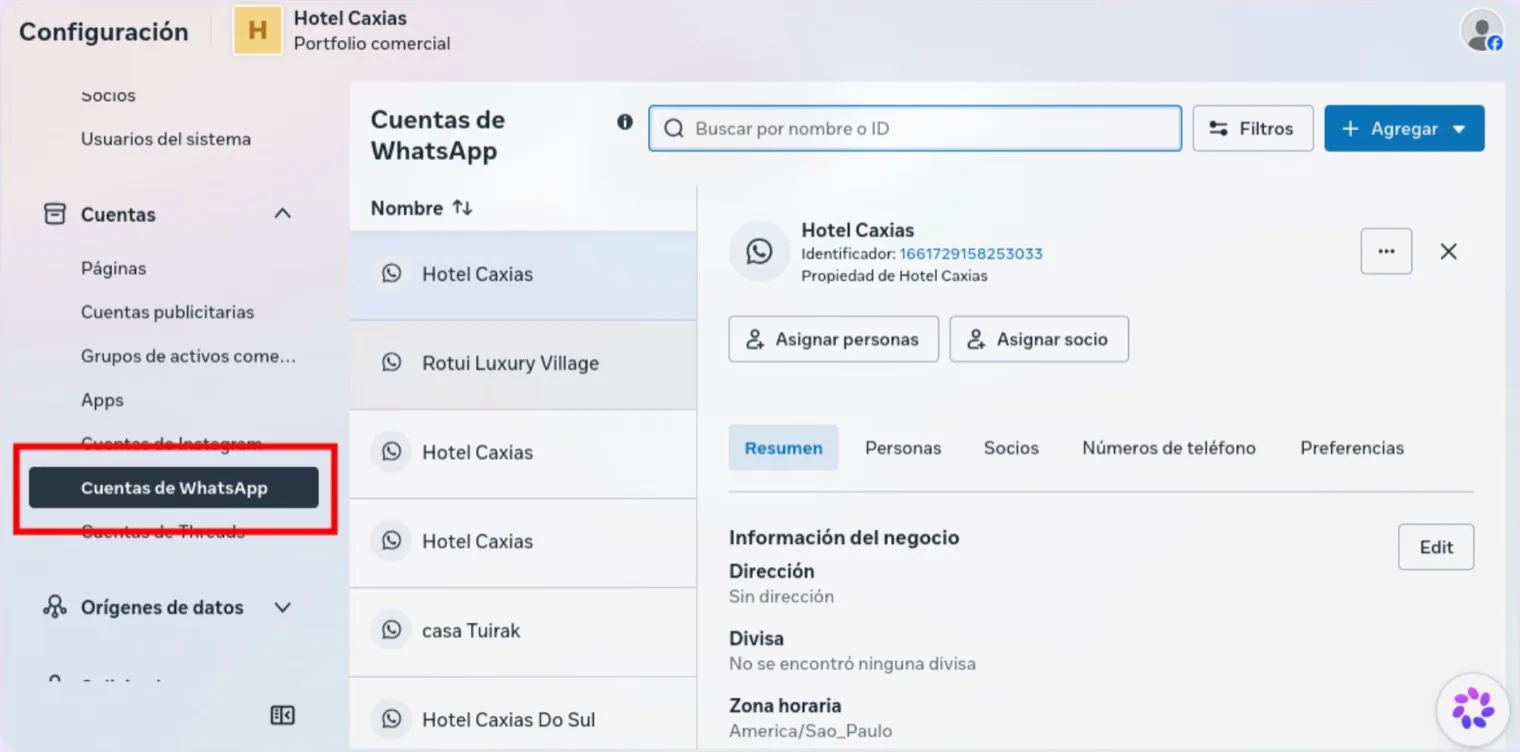
Task: Select the 'Rotui Luxury Village' account name
Action: (511, 363)
